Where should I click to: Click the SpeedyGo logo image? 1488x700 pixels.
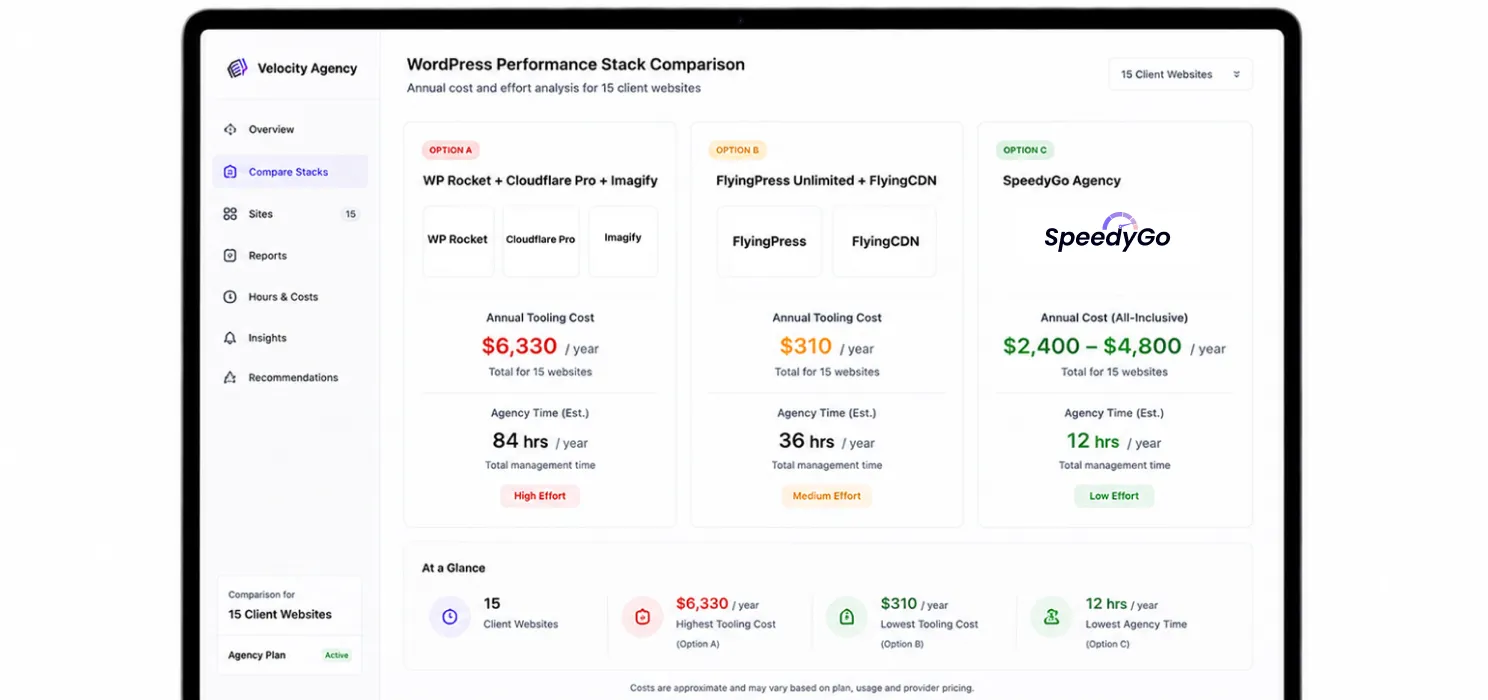[1107, 234]
